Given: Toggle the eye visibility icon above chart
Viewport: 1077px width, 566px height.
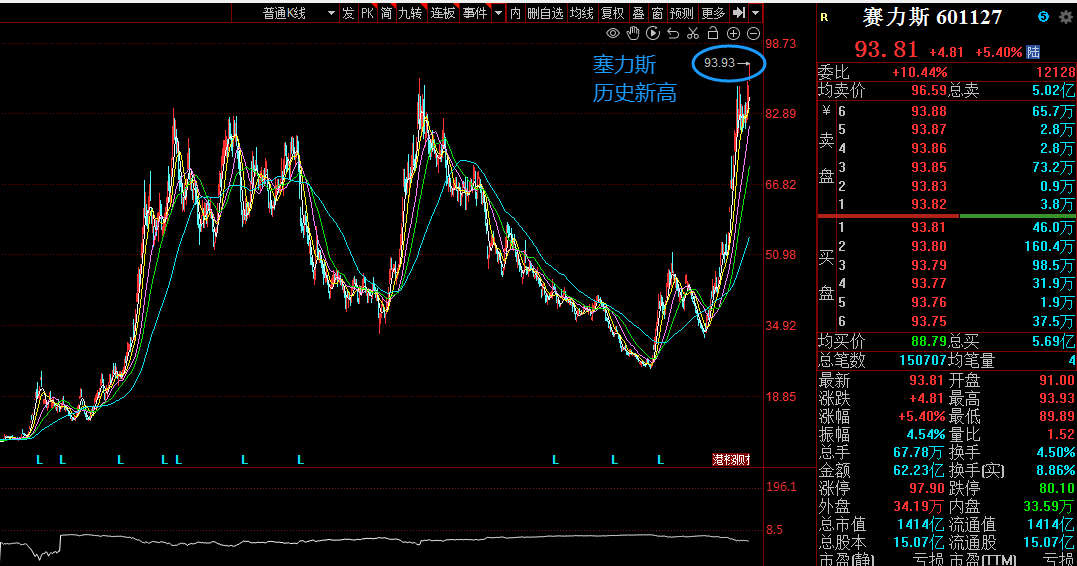Looking at the screenshot, I should point(613,33).
